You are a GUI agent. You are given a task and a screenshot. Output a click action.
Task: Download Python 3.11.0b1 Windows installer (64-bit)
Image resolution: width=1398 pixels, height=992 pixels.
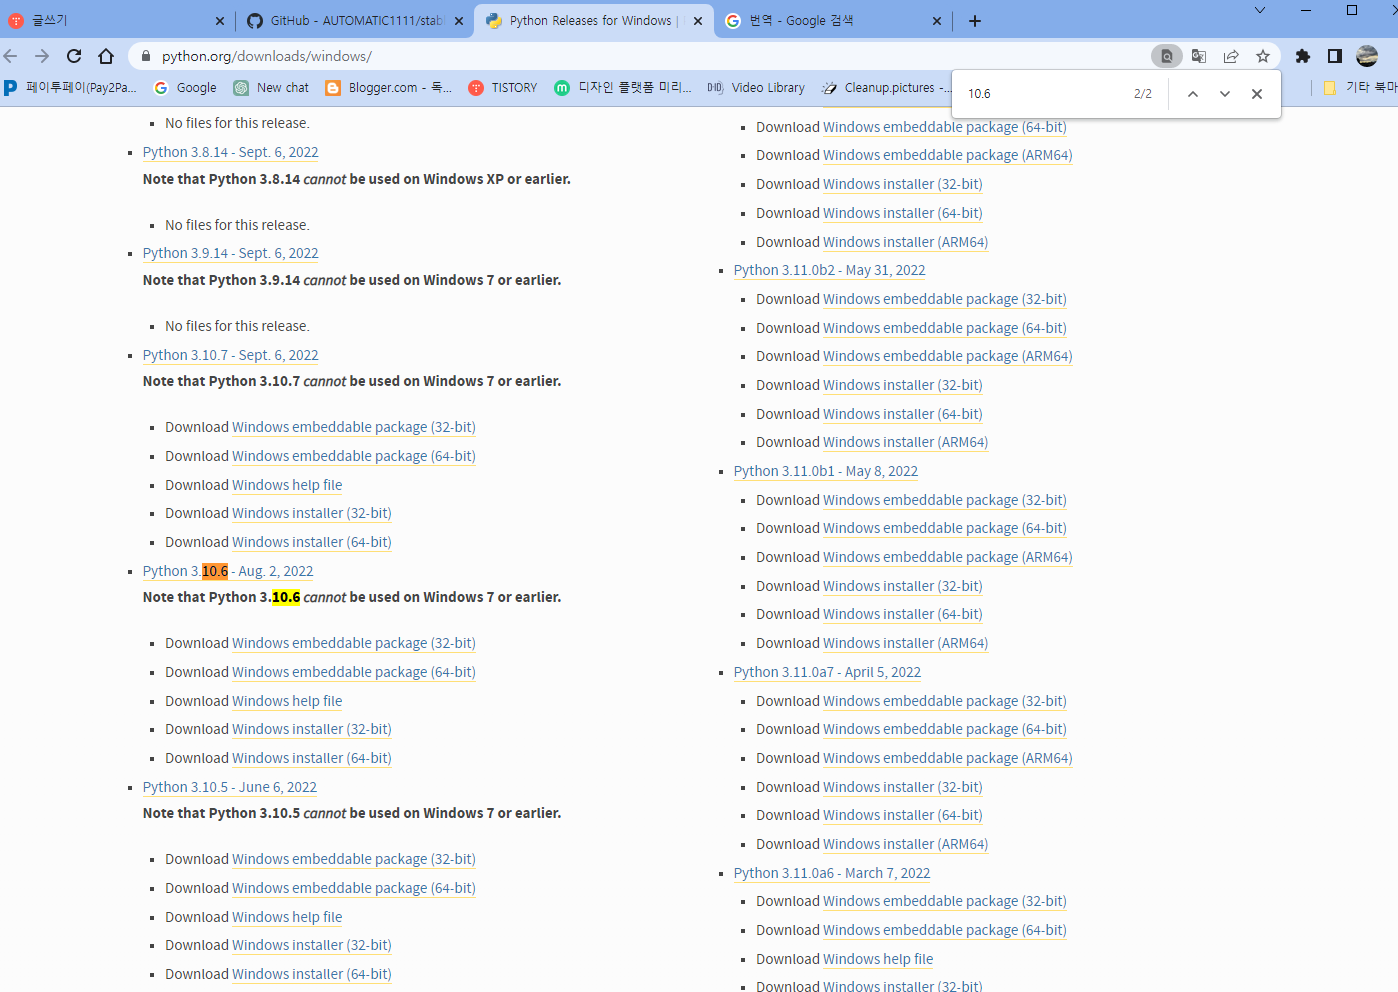(903, 614)
